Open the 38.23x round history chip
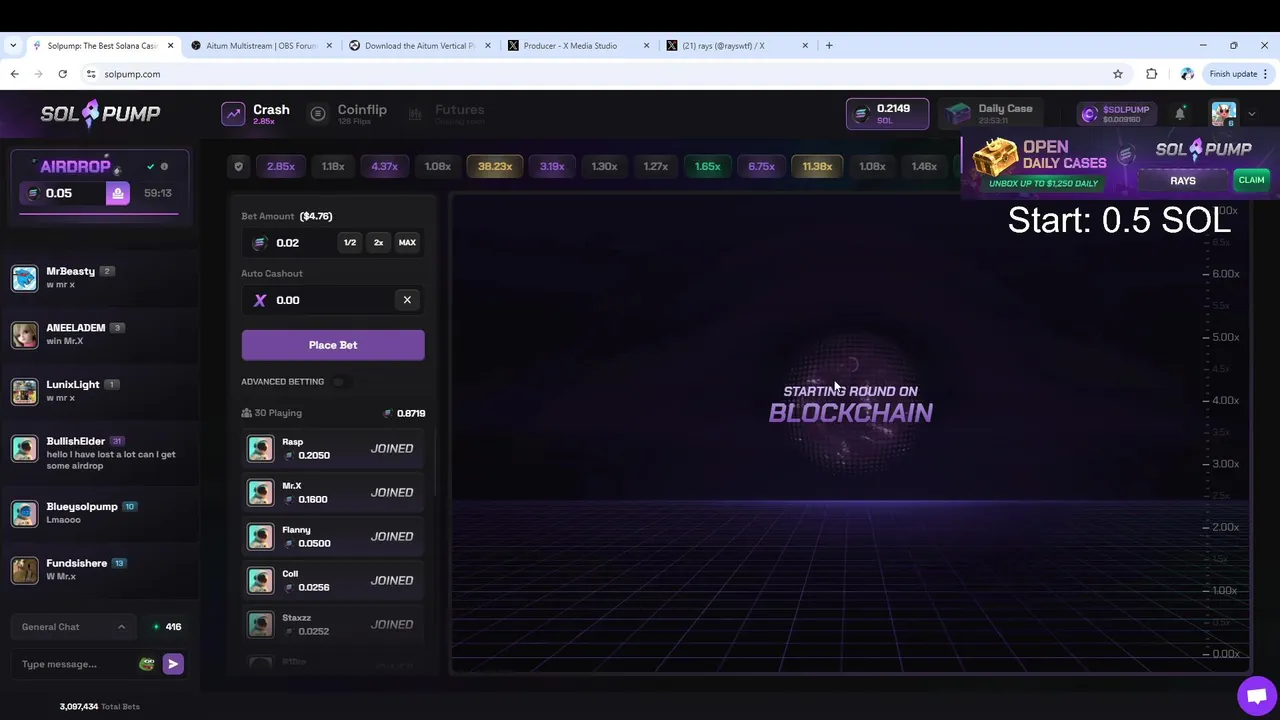This screenshot has width=1280, height=720. coord(495,166)
